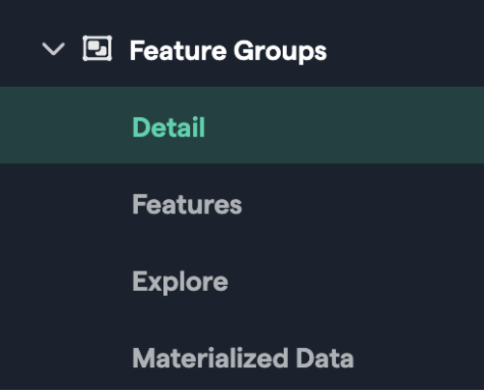Go to the Features page
This screenshot has width=484, height=390.
click(x=187, y=204)
